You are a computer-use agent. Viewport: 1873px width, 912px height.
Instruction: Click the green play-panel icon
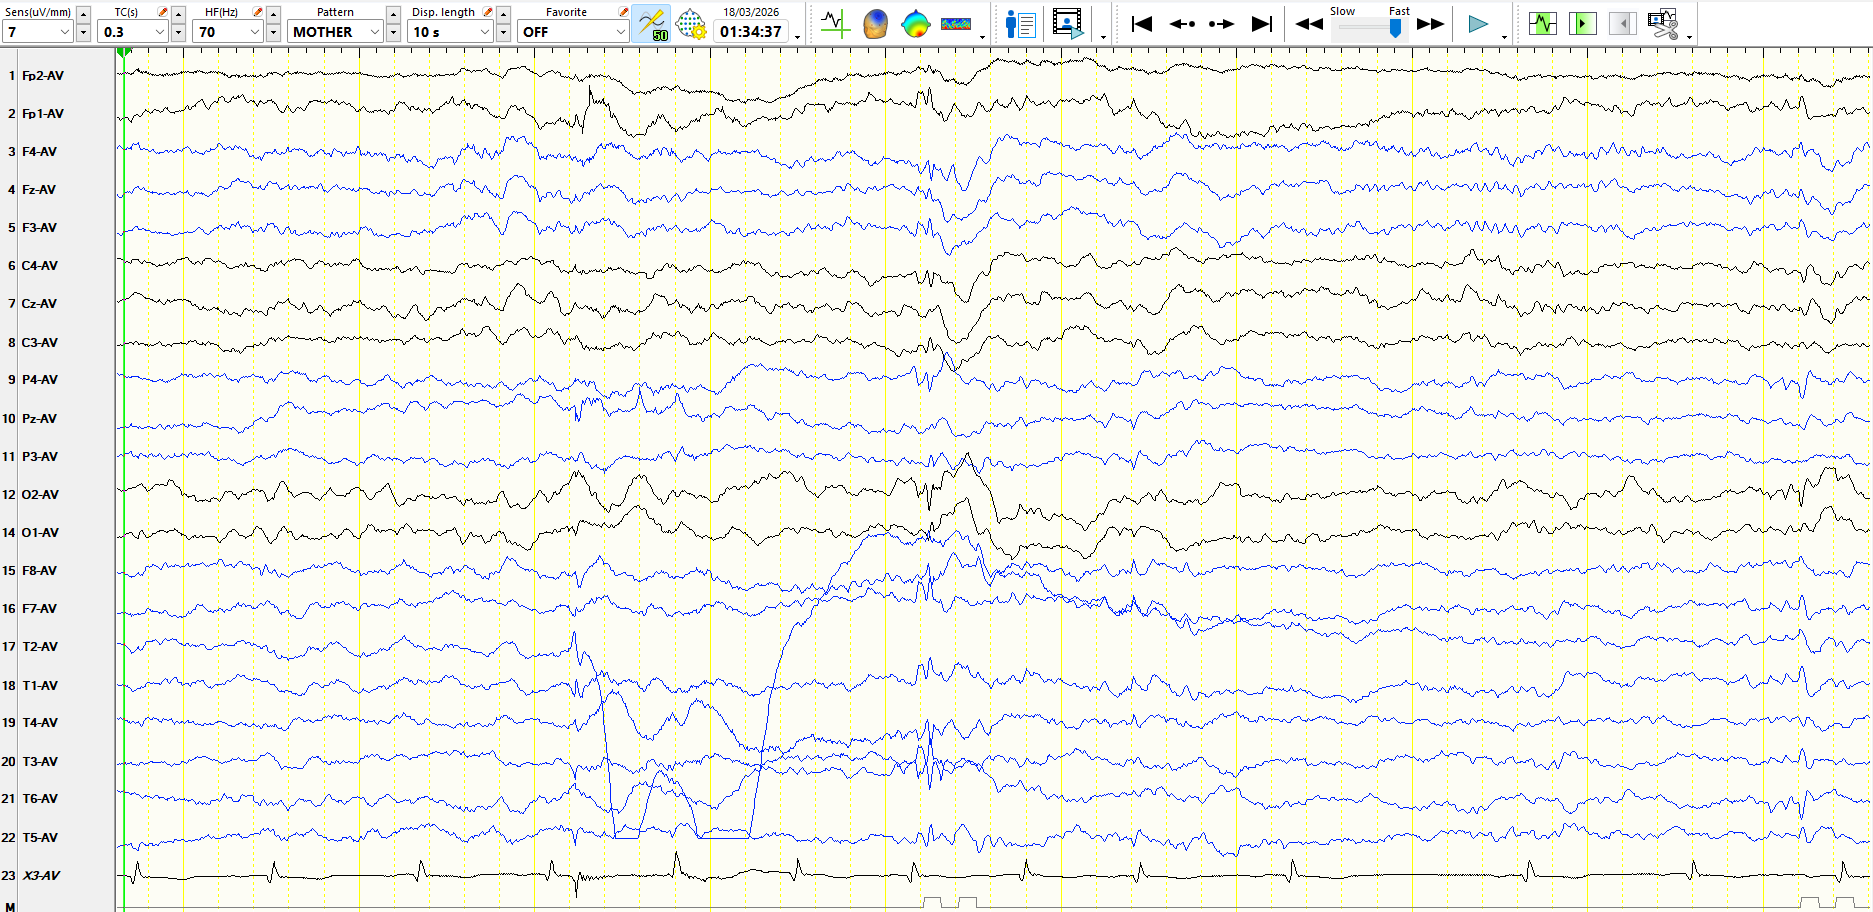1583,23
